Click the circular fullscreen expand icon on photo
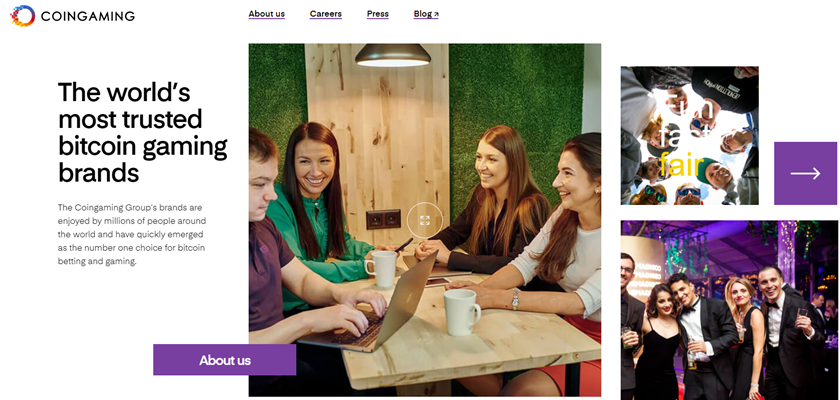The image size is (840, 400). [425, 220]
